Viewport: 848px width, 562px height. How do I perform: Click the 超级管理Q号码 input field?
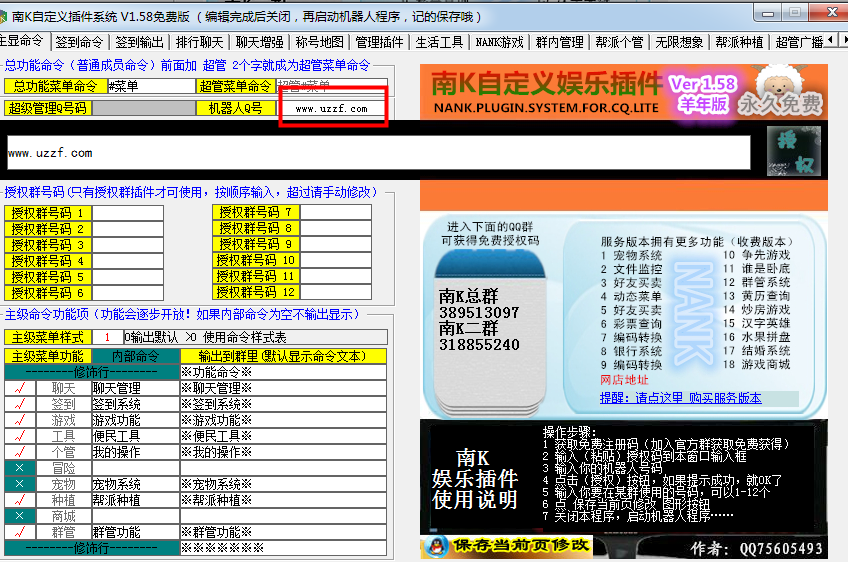[x=144, y=108]
